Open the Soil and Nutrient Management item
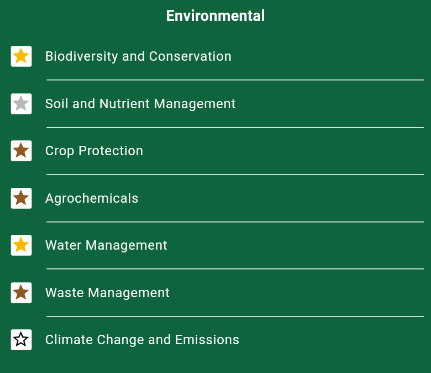 tap(140, 104)
